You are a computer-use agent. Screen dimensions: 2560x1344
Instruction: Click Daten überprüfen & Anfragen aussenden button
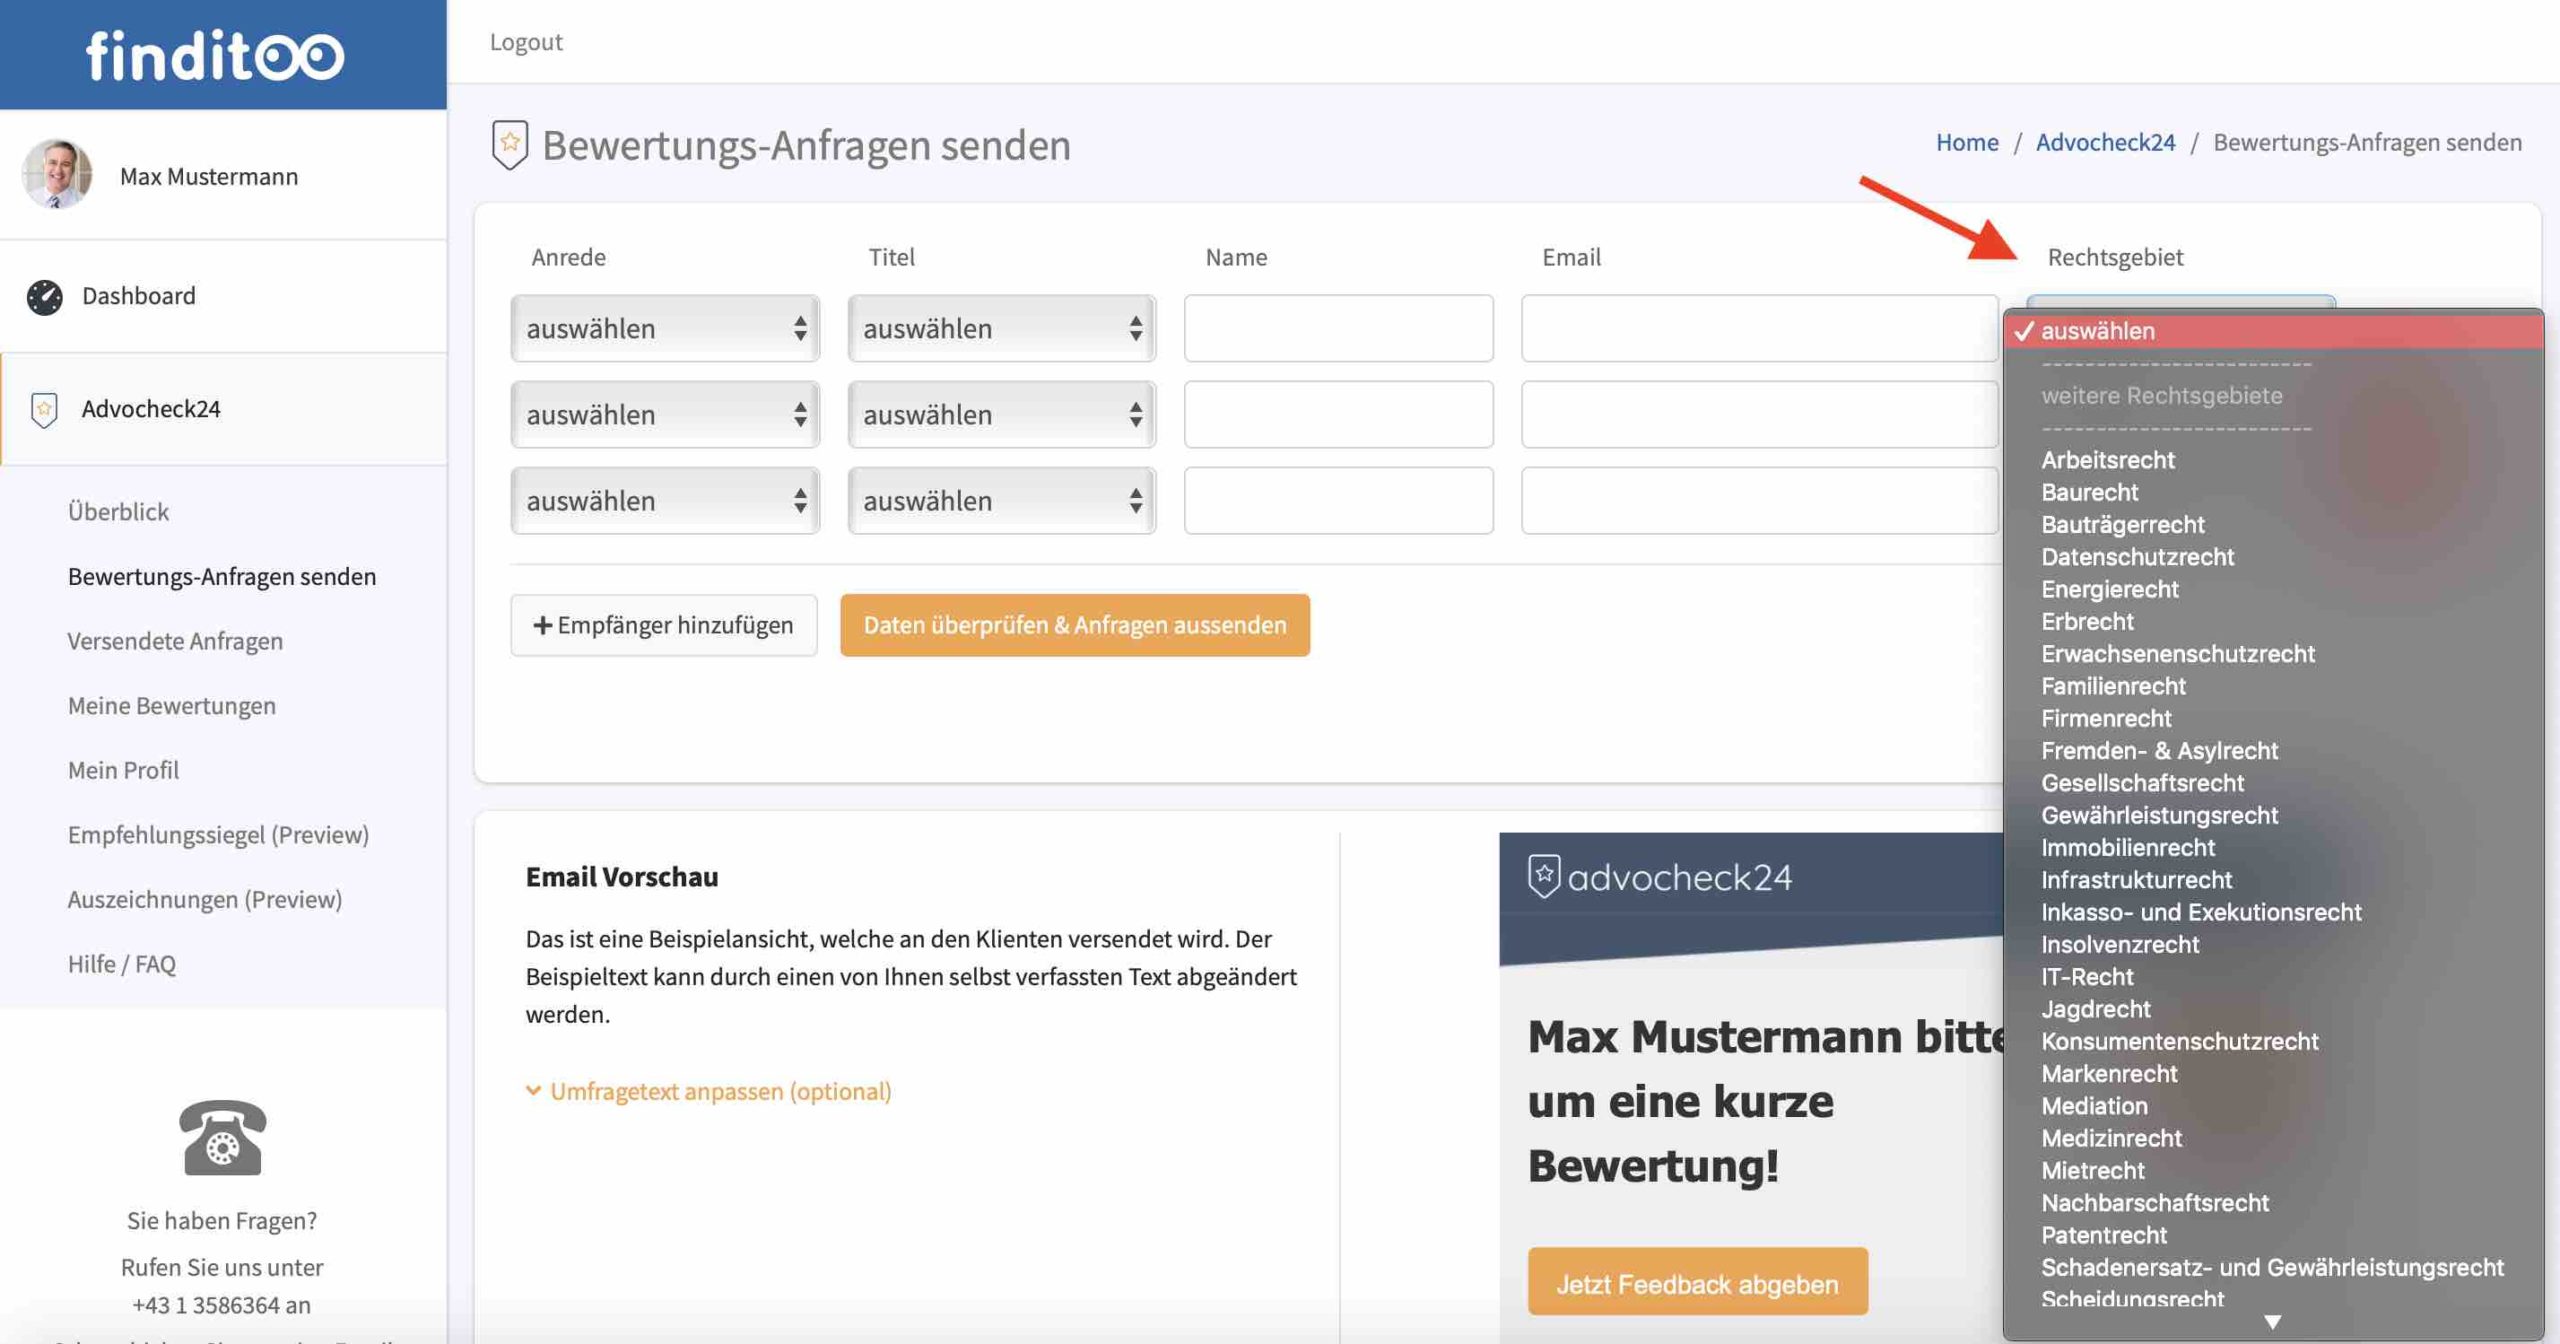coord(1074,625)
